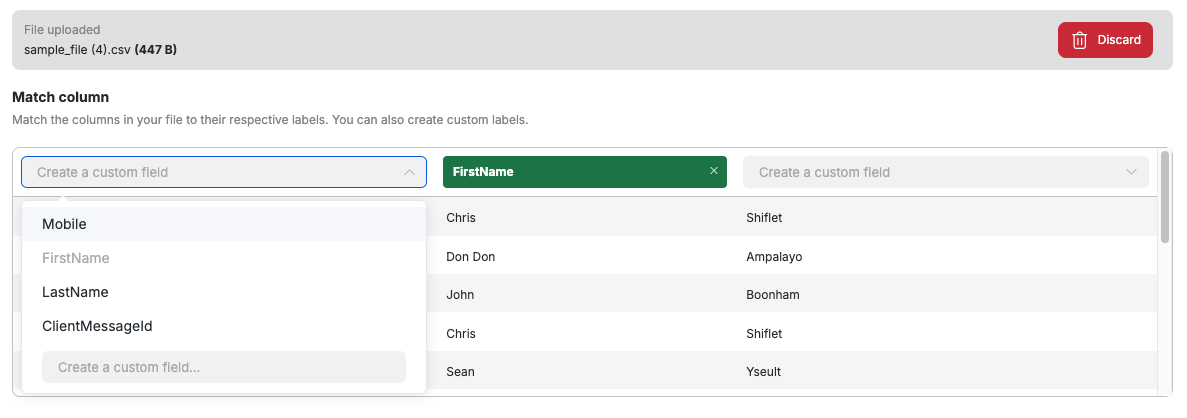Click the table's vertical scrollbar thumb

click(x=1164, y=197)
